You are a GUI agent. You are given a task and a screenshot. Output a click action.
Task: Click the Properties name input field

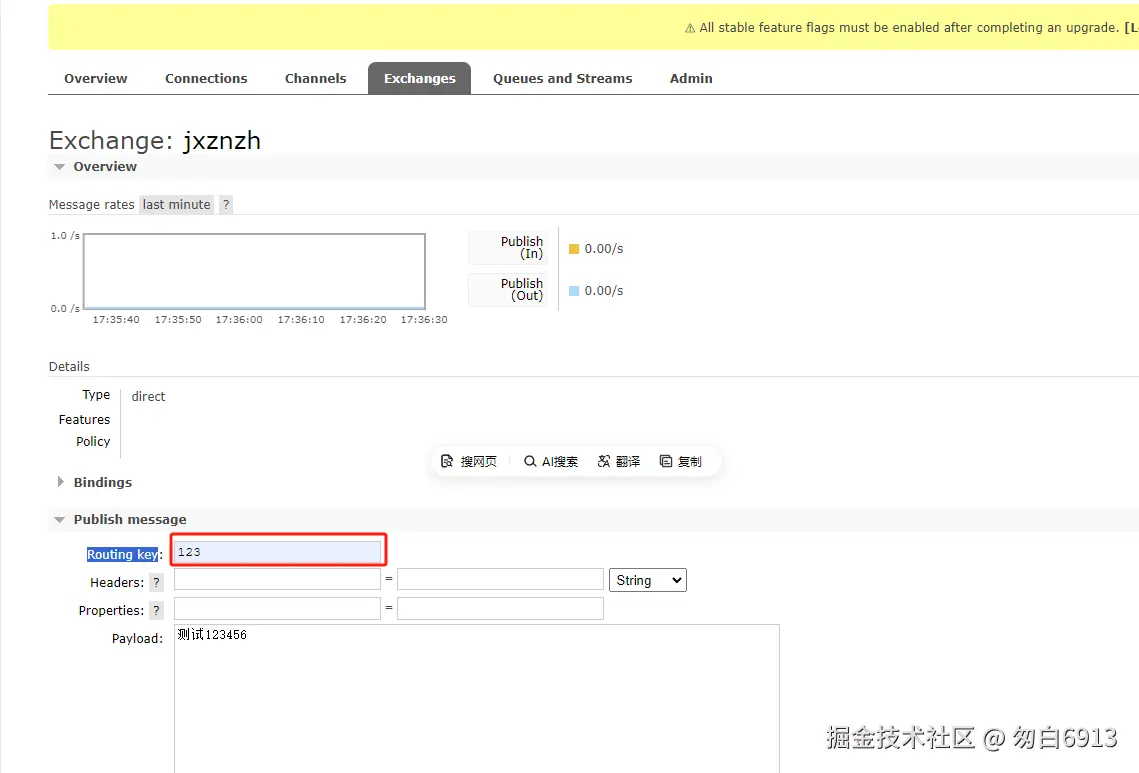pyautogui.click(x=277, y=609)
